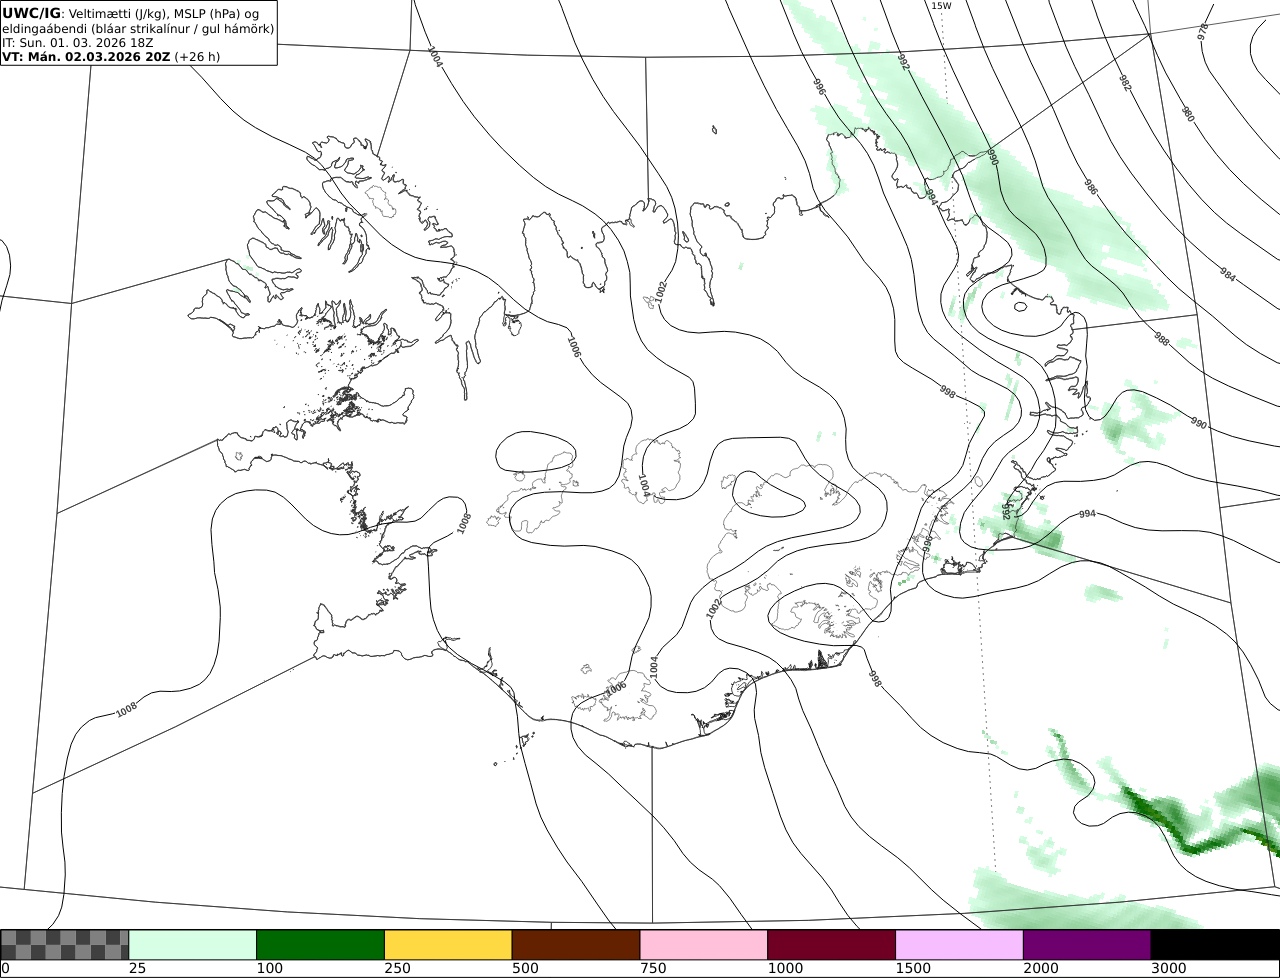Click the title line "UWC/IG: Veltimætti (J/kg), MSLP (hPa) og"

(x=131, y=13)
